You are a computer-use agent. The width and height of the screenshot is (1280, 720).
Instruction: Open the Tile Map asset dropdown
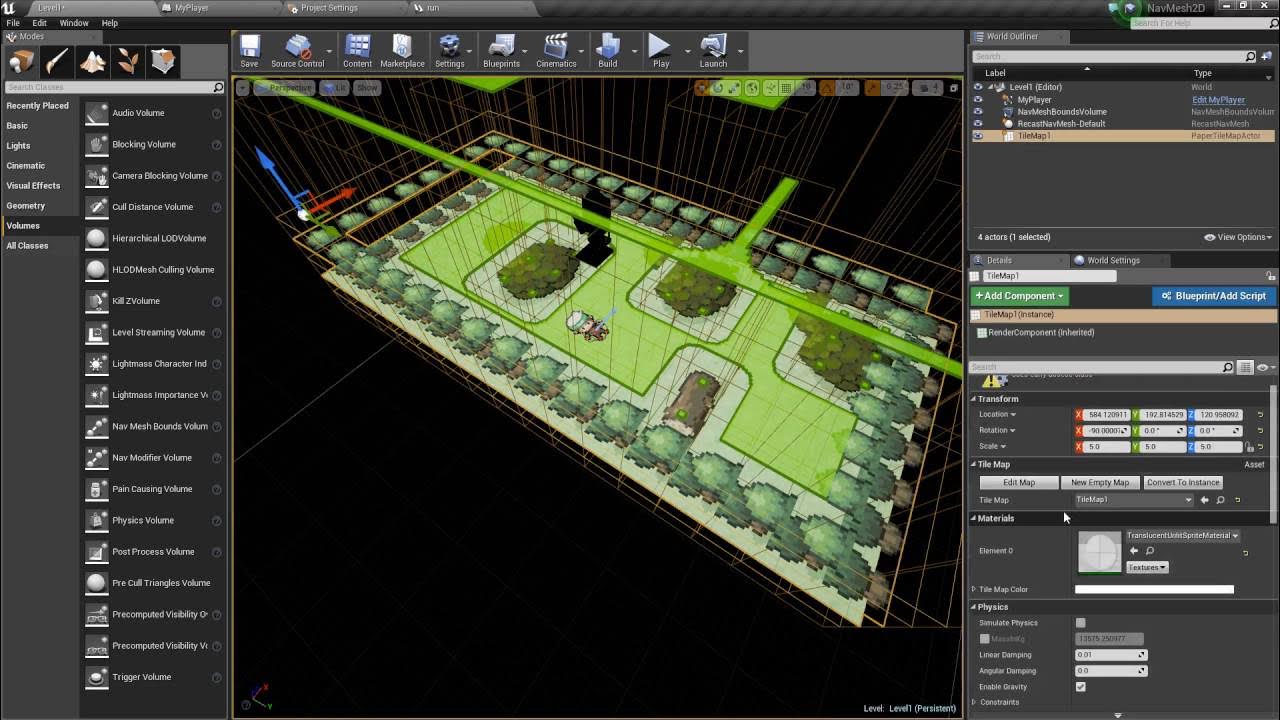tap(1134, 500)
